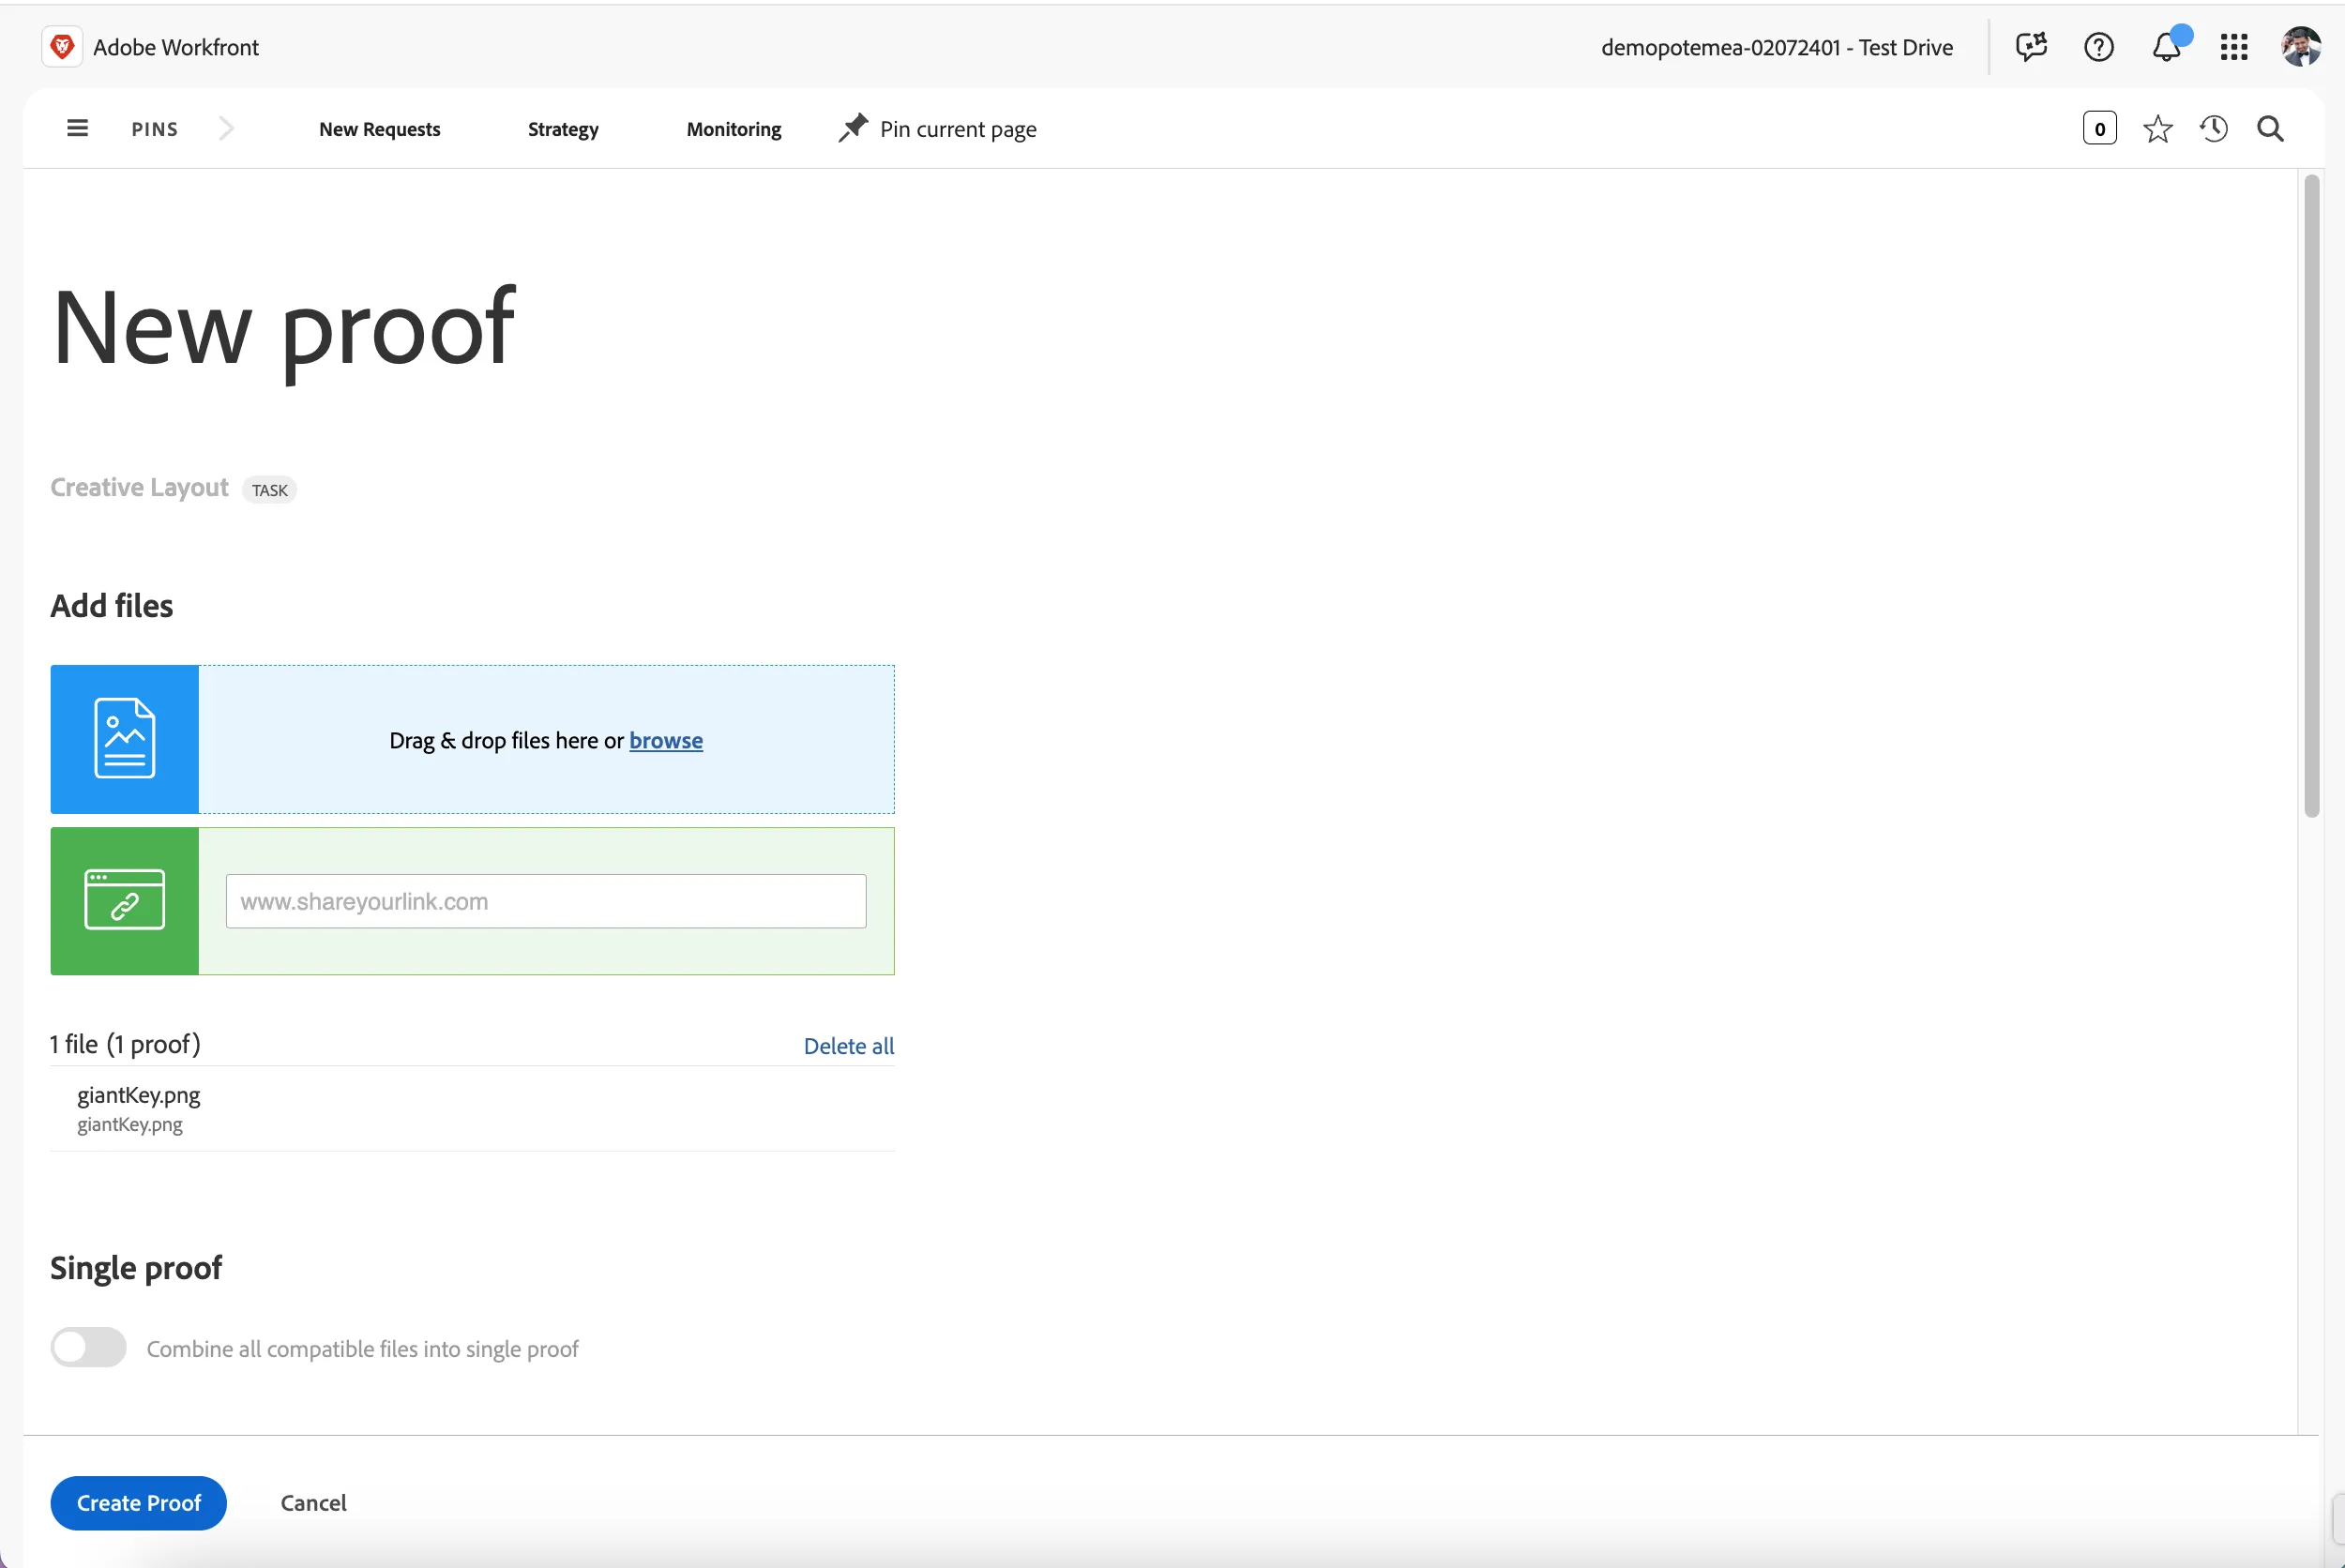Screen dimensions: 2345x1568
Task: Select PINS label in navigation
Action: (x=155, y=129)
